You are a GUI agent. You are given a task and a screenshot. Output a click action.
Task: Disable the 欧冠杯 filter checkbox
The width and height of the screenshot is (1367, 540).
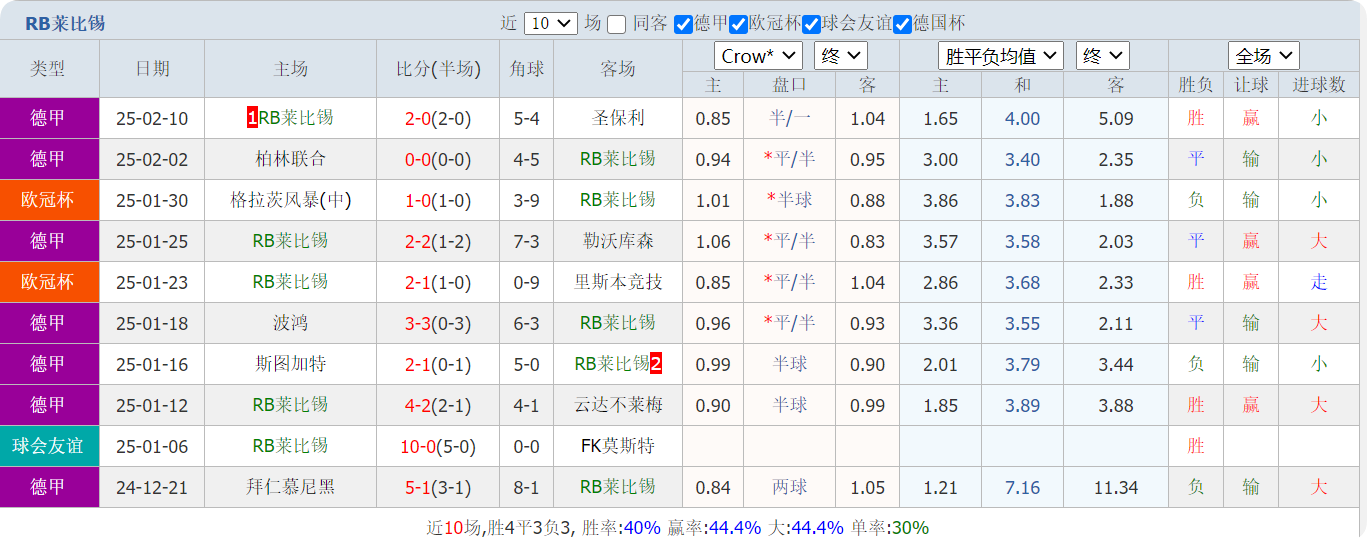[x=739, y=24]
